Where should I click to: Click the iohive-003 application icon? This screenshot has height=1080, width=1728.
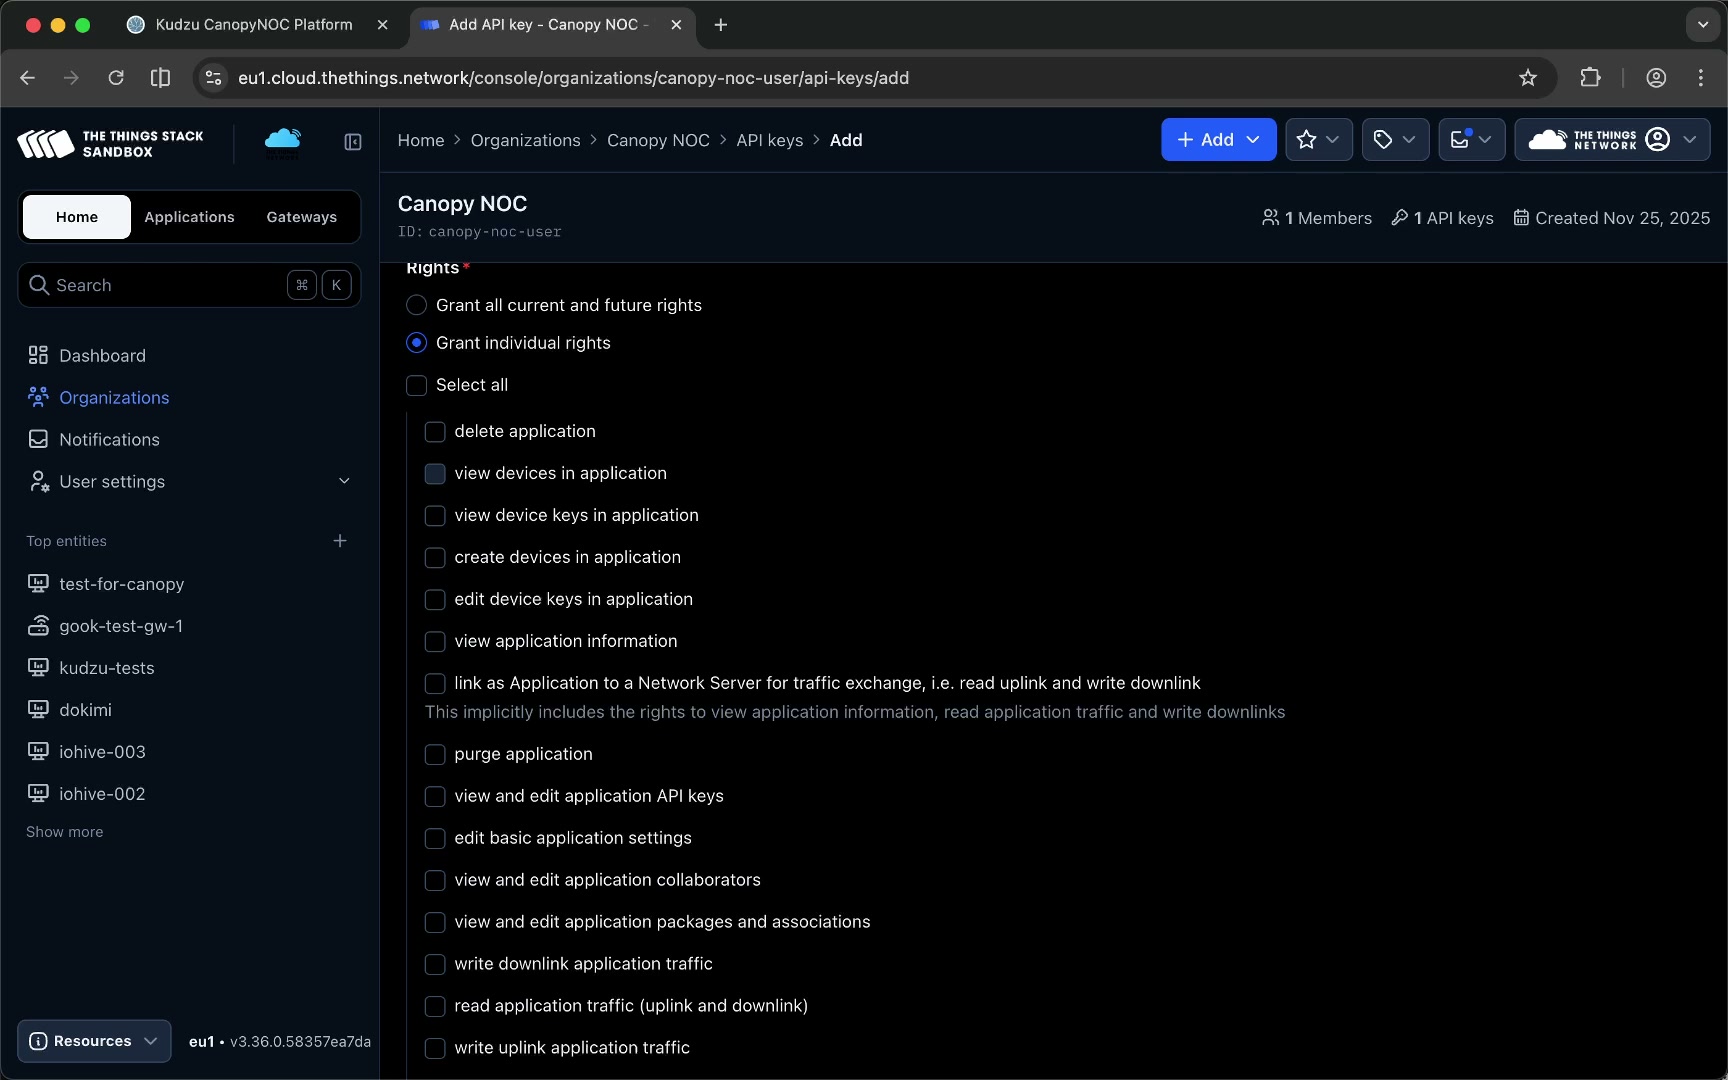pyautogui.click(x=38, y=751)
